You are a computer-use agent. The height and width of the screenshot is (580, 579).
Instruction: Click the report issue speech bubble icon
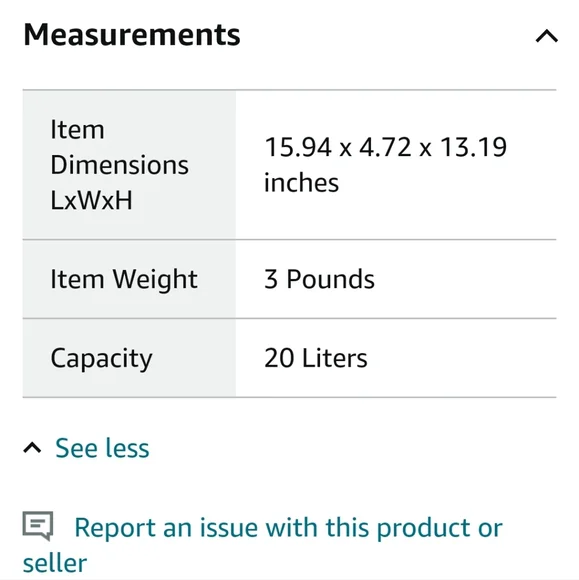(38, 526)
